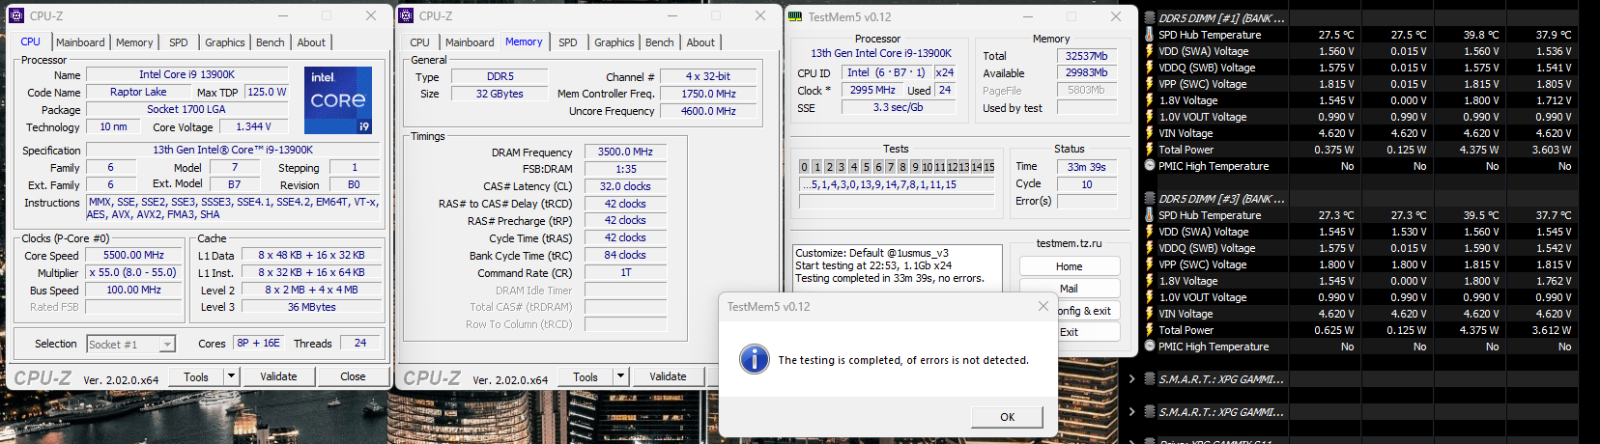Screen dimensions: 1600x444
Task: Open the Socket #1 selection dropdown
Action: (x=167, y=344)
